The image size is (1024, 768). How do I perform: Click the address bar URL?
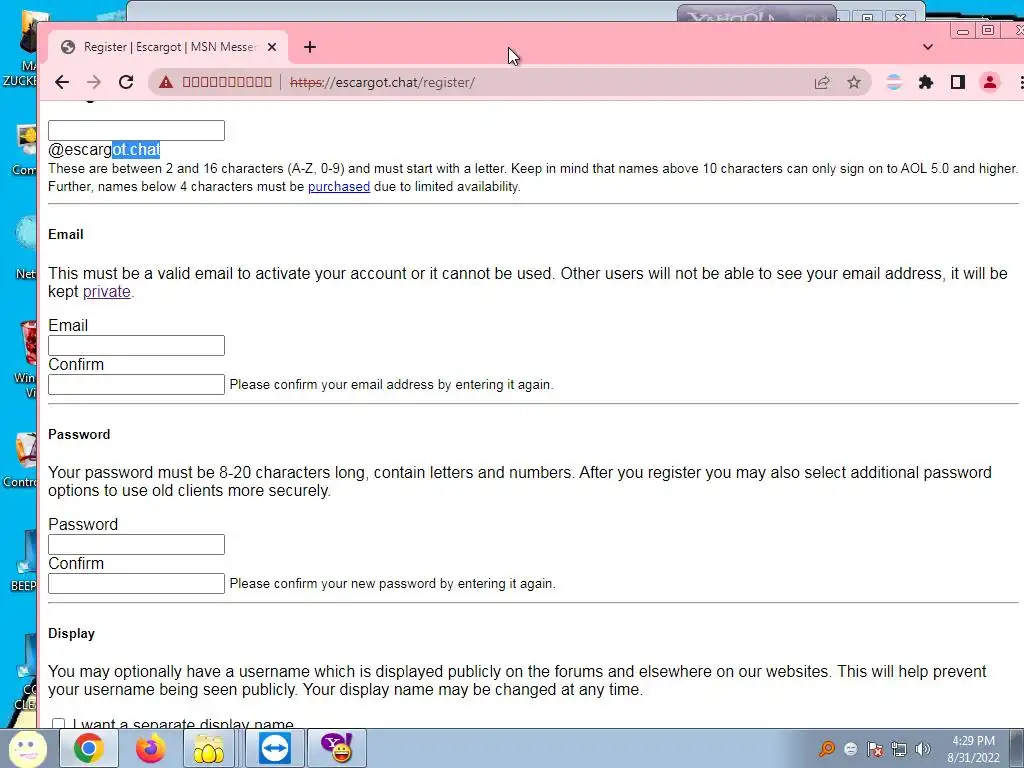[x=382, y=82]
